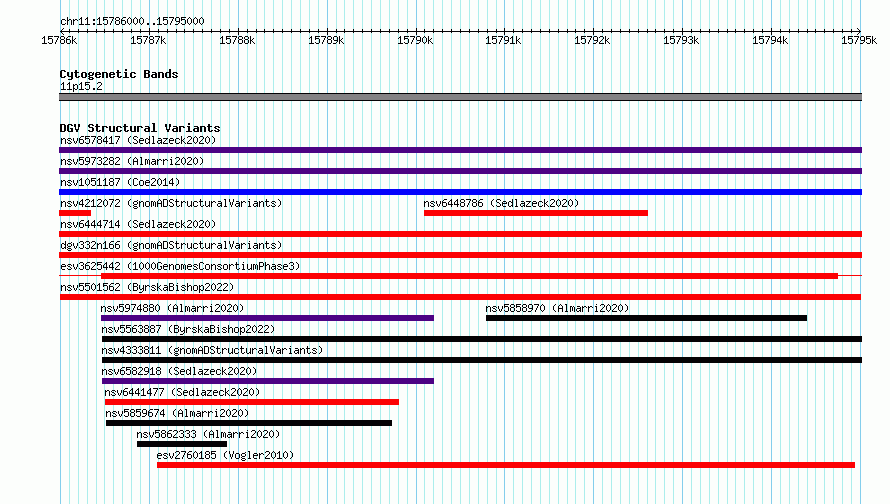890x504 pixels.
Task: Select the purple nsv5974880 variant bar
Action: (267, 318)
